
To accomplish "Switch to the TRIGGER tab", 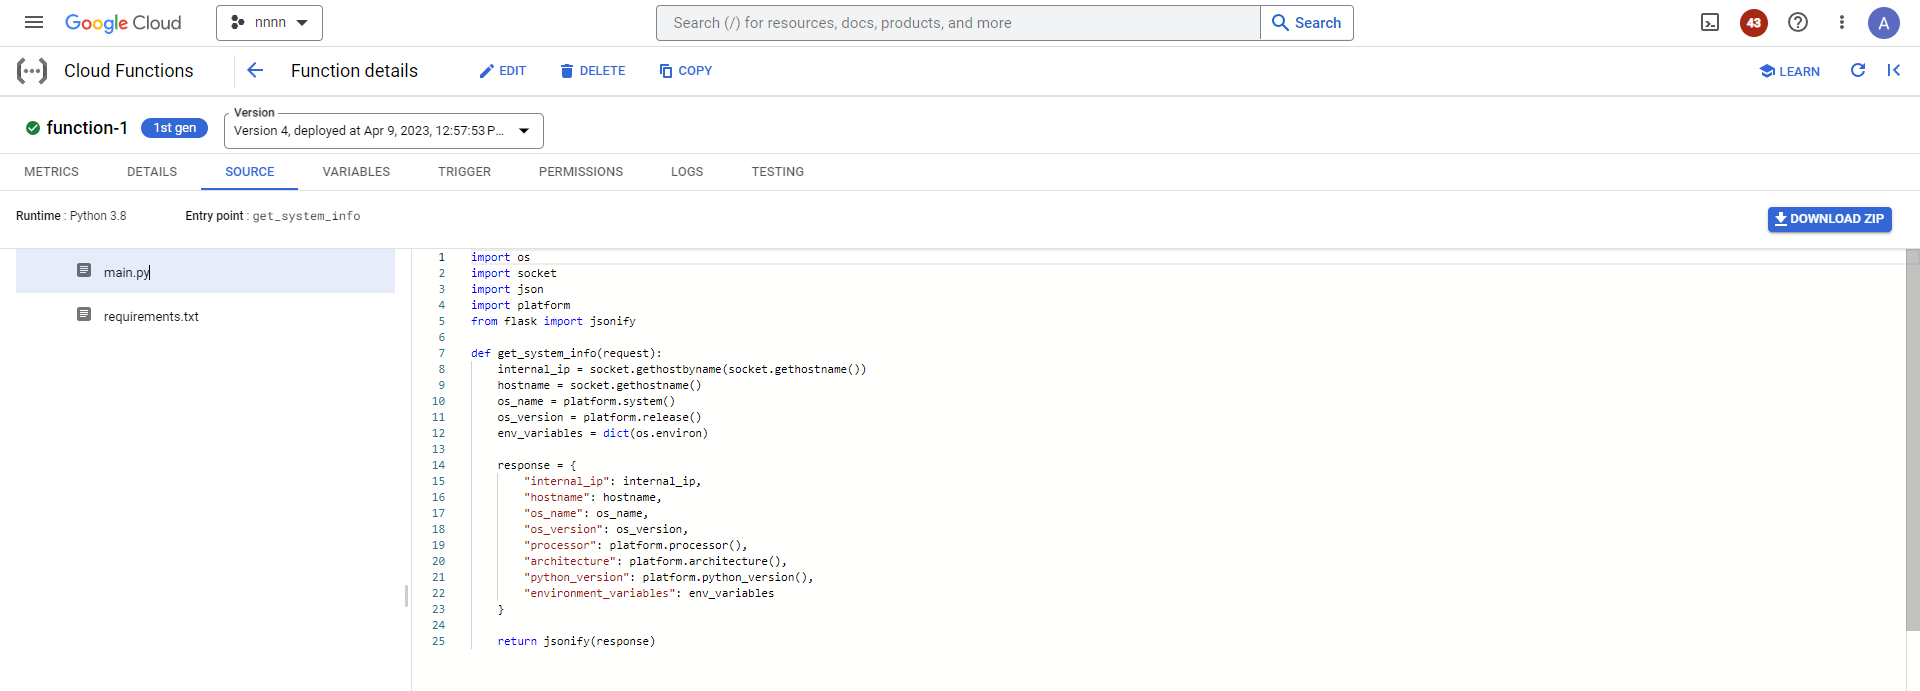I will [x=464, y=172].
